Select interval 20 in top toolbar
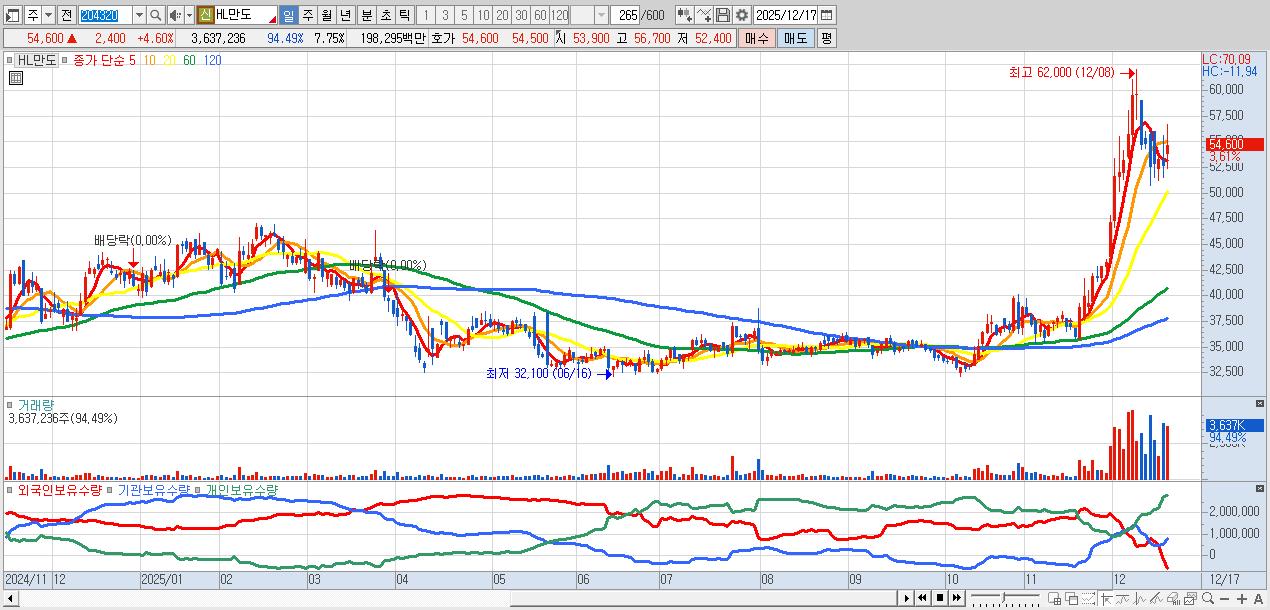This screenshot has width=1270, height=610. (502, 15)
